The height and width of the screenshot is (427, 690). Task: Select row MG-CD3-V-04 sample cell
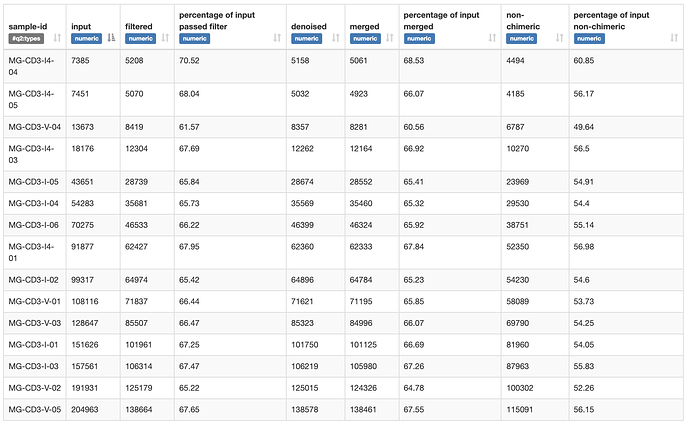tap(35, 127)
